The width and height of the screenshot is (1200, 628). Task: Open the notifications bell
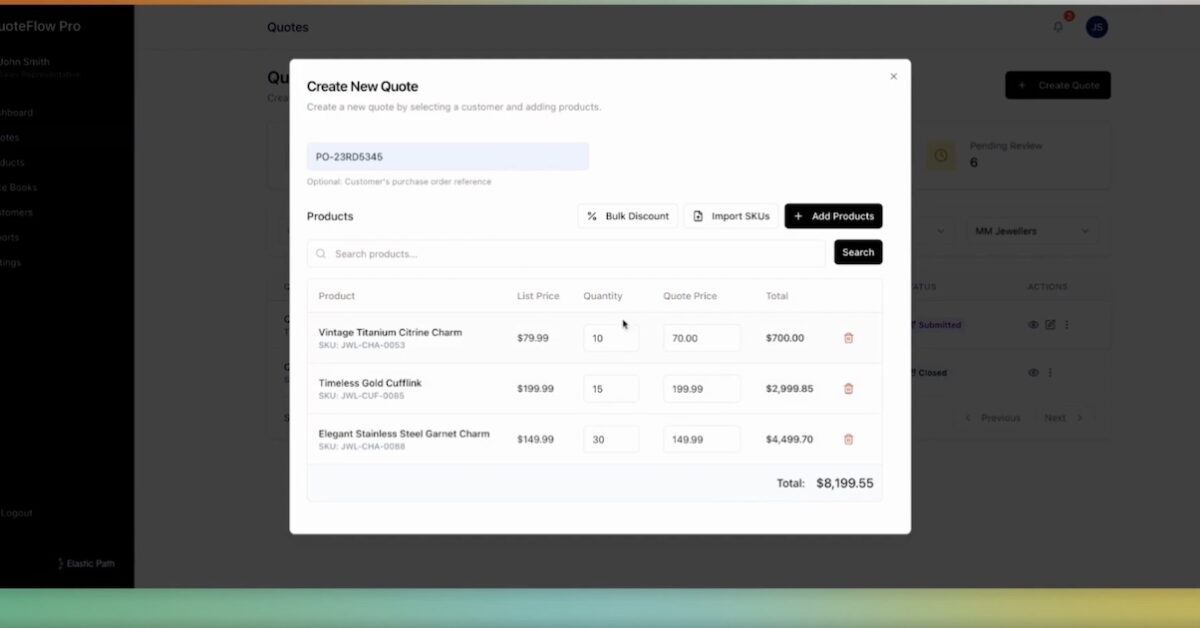1058,27
